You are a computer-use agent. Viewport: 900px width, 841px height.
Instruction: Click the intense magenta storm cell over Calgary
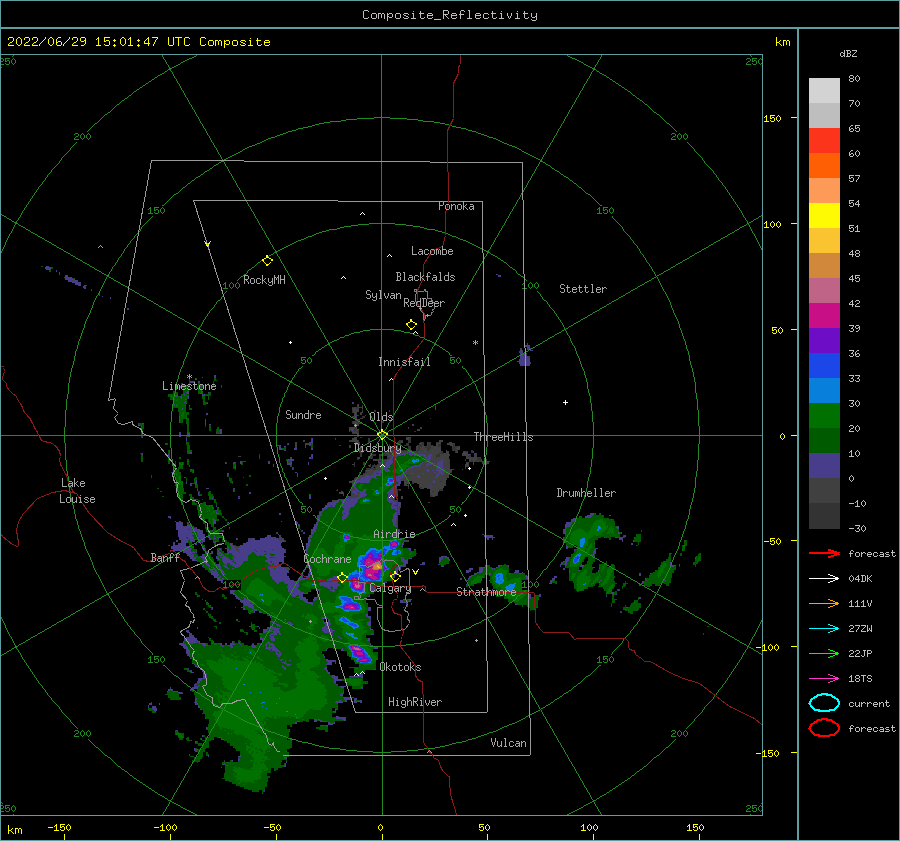click(x=374, y=564)
